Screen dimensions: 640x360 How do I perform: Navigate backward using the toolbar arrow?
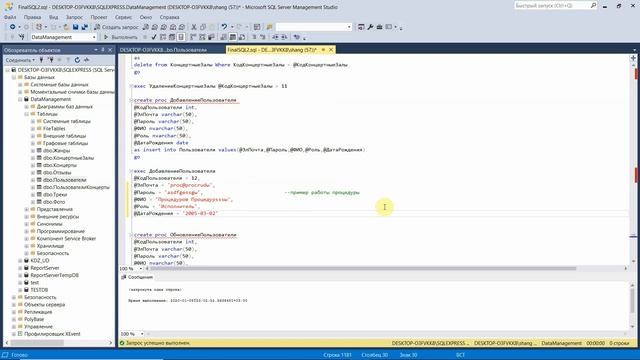(13, 27)
